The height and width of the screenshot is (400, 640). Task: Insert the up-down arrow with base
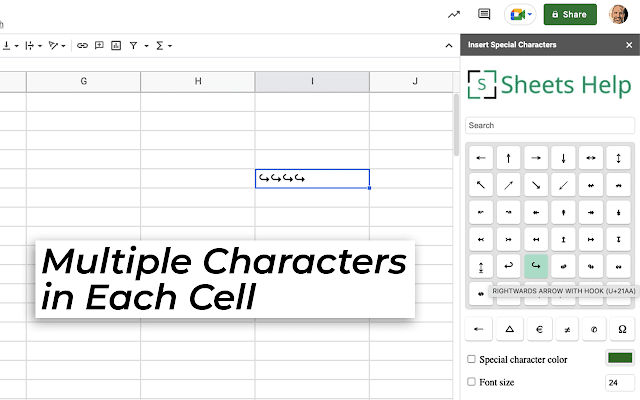click(481, 266)
